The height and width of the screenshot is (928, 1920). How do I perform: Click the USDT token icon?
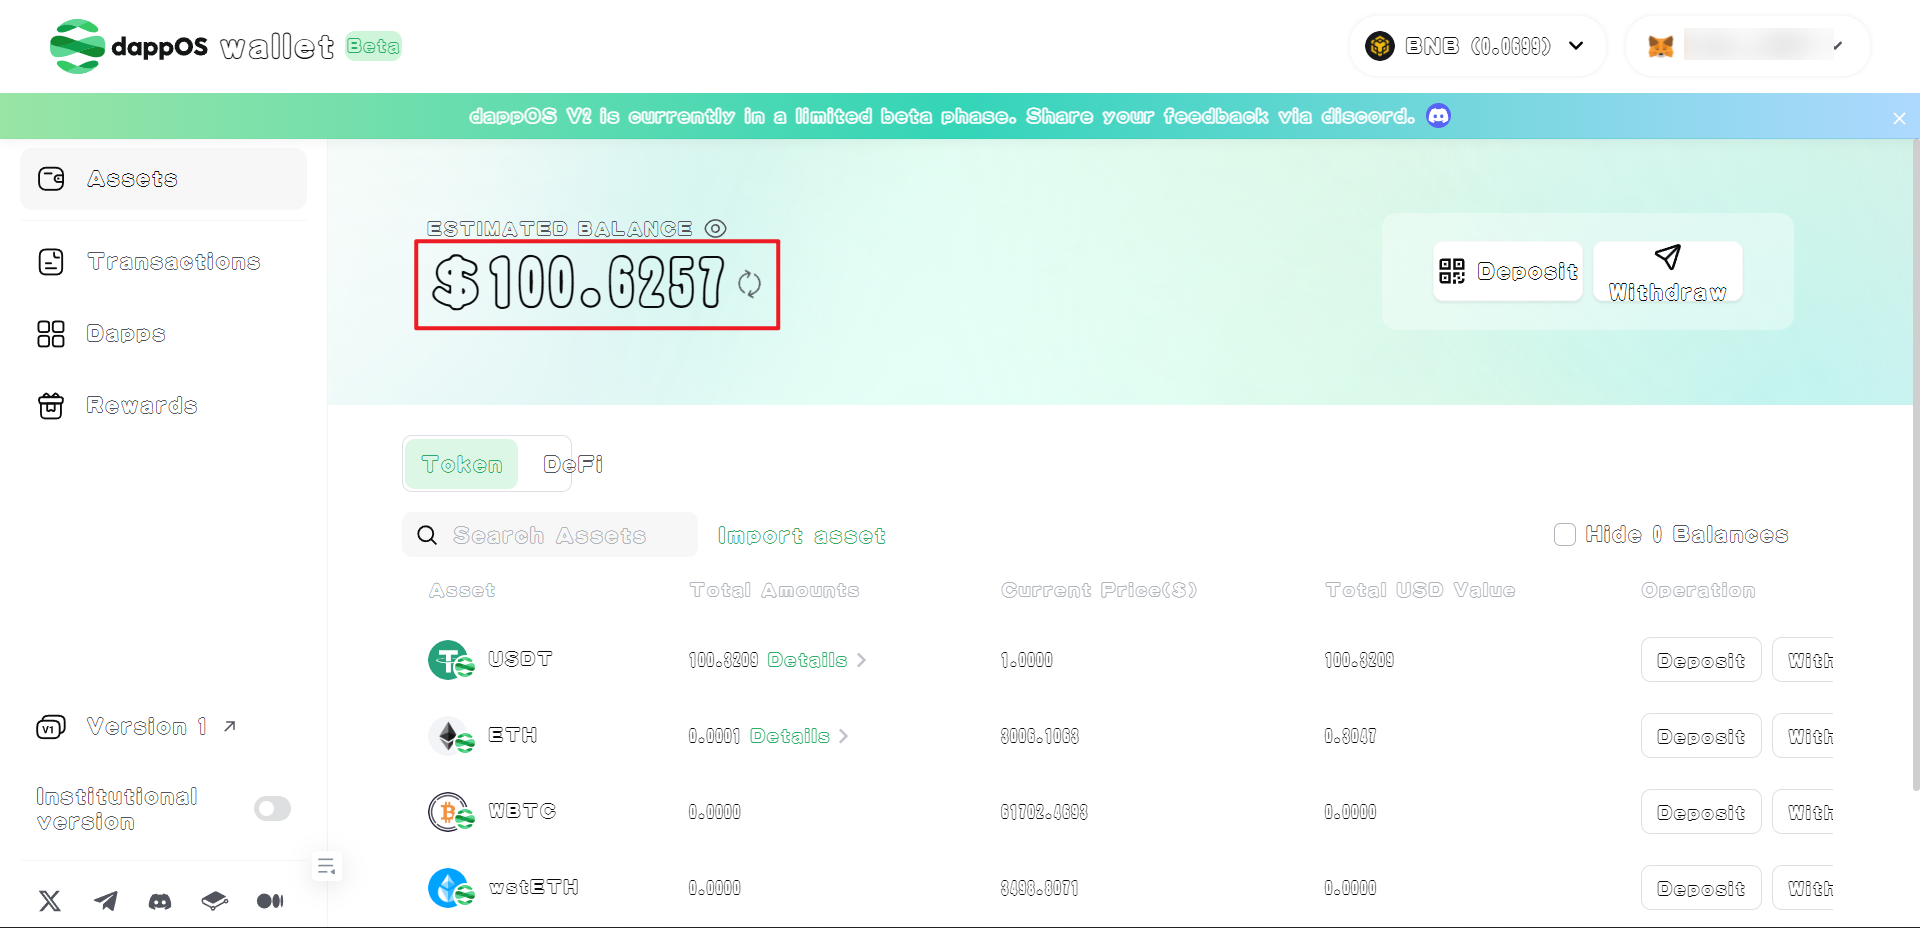pos(450,660)
